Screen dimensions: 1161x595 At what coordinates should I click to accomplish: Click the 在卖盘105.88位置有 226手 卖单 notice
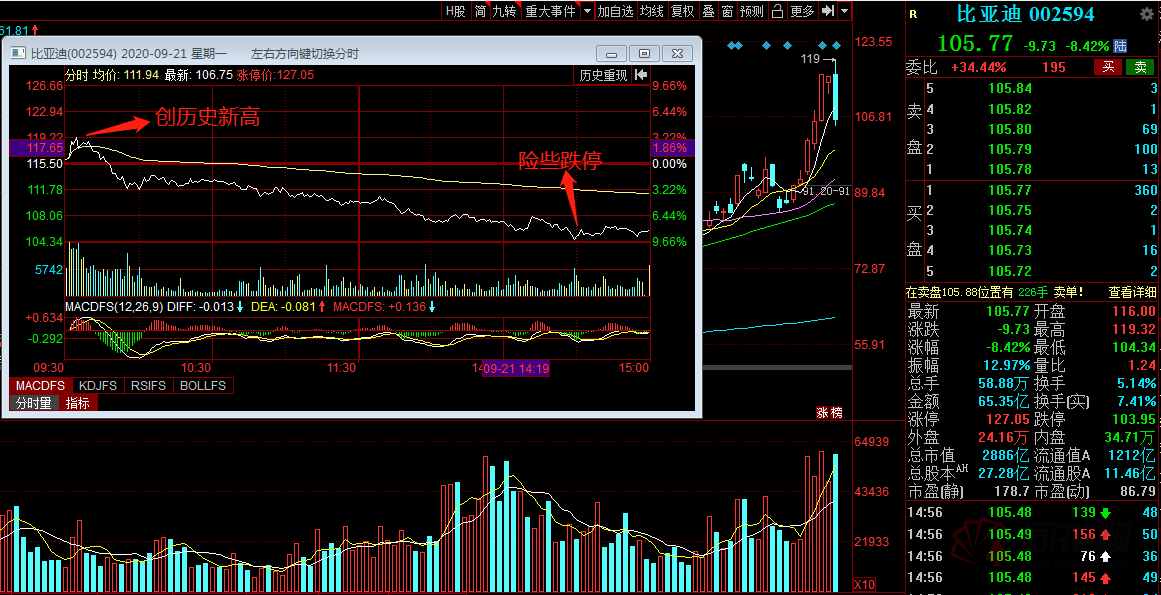[x=995, y=292]
